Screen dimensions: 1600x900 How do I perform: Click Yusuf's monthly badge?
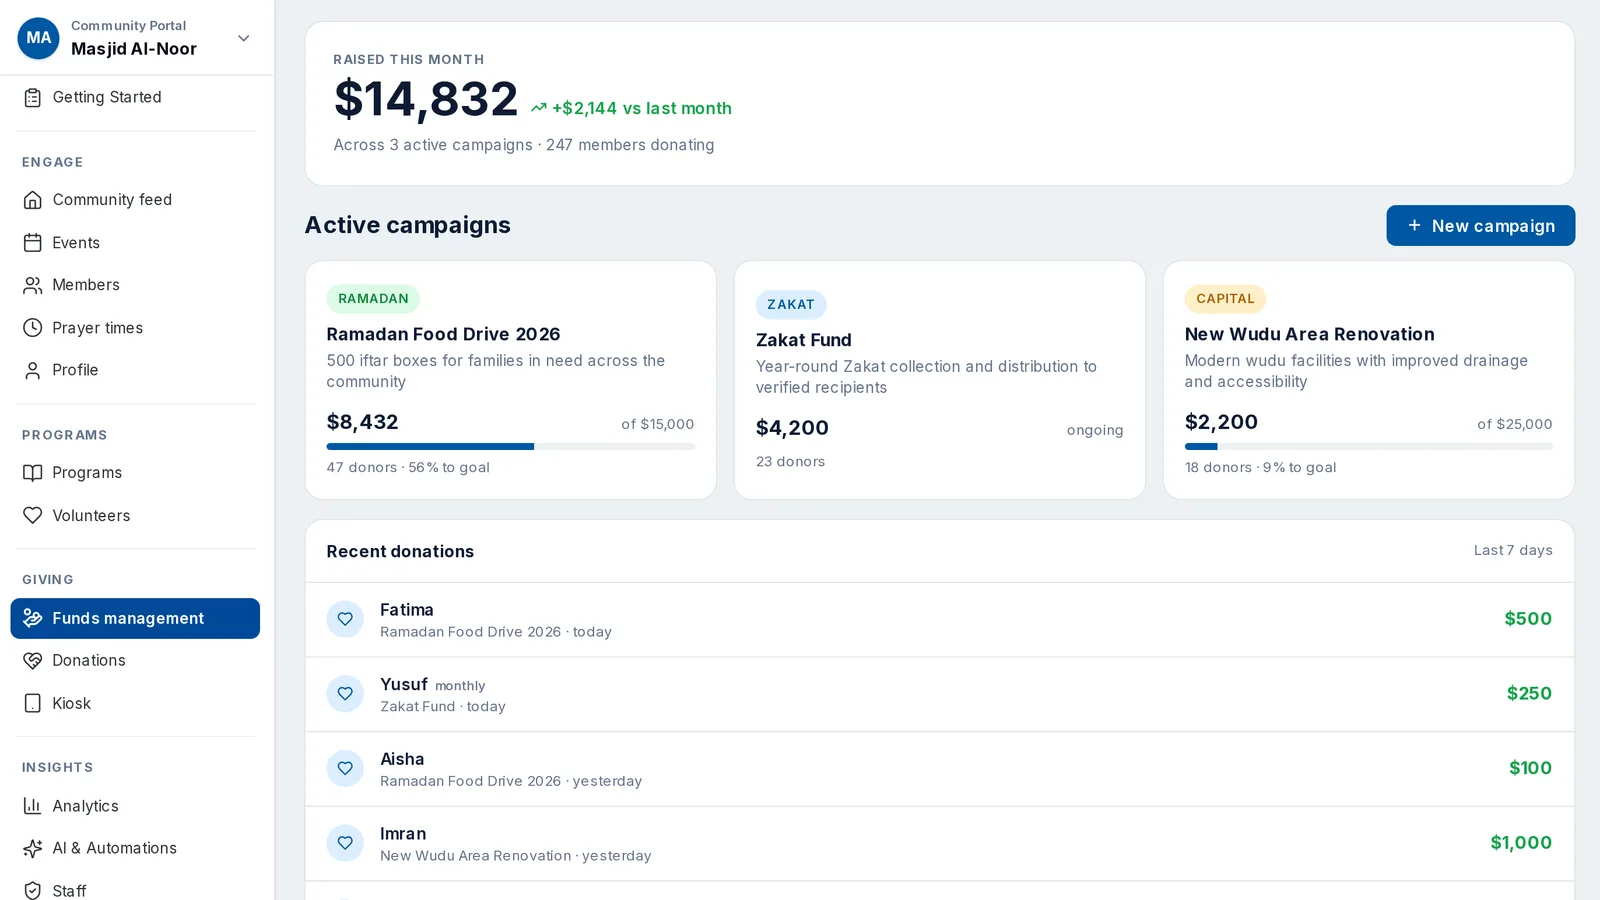[x=460, y=686]
